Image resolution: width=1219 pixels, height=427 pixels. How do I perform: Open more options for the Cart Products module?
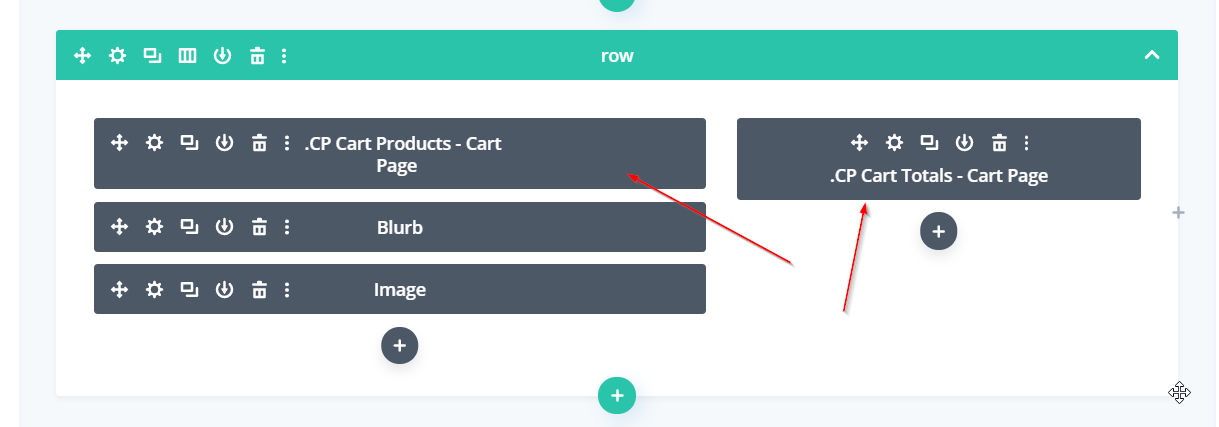click(287, 143)
